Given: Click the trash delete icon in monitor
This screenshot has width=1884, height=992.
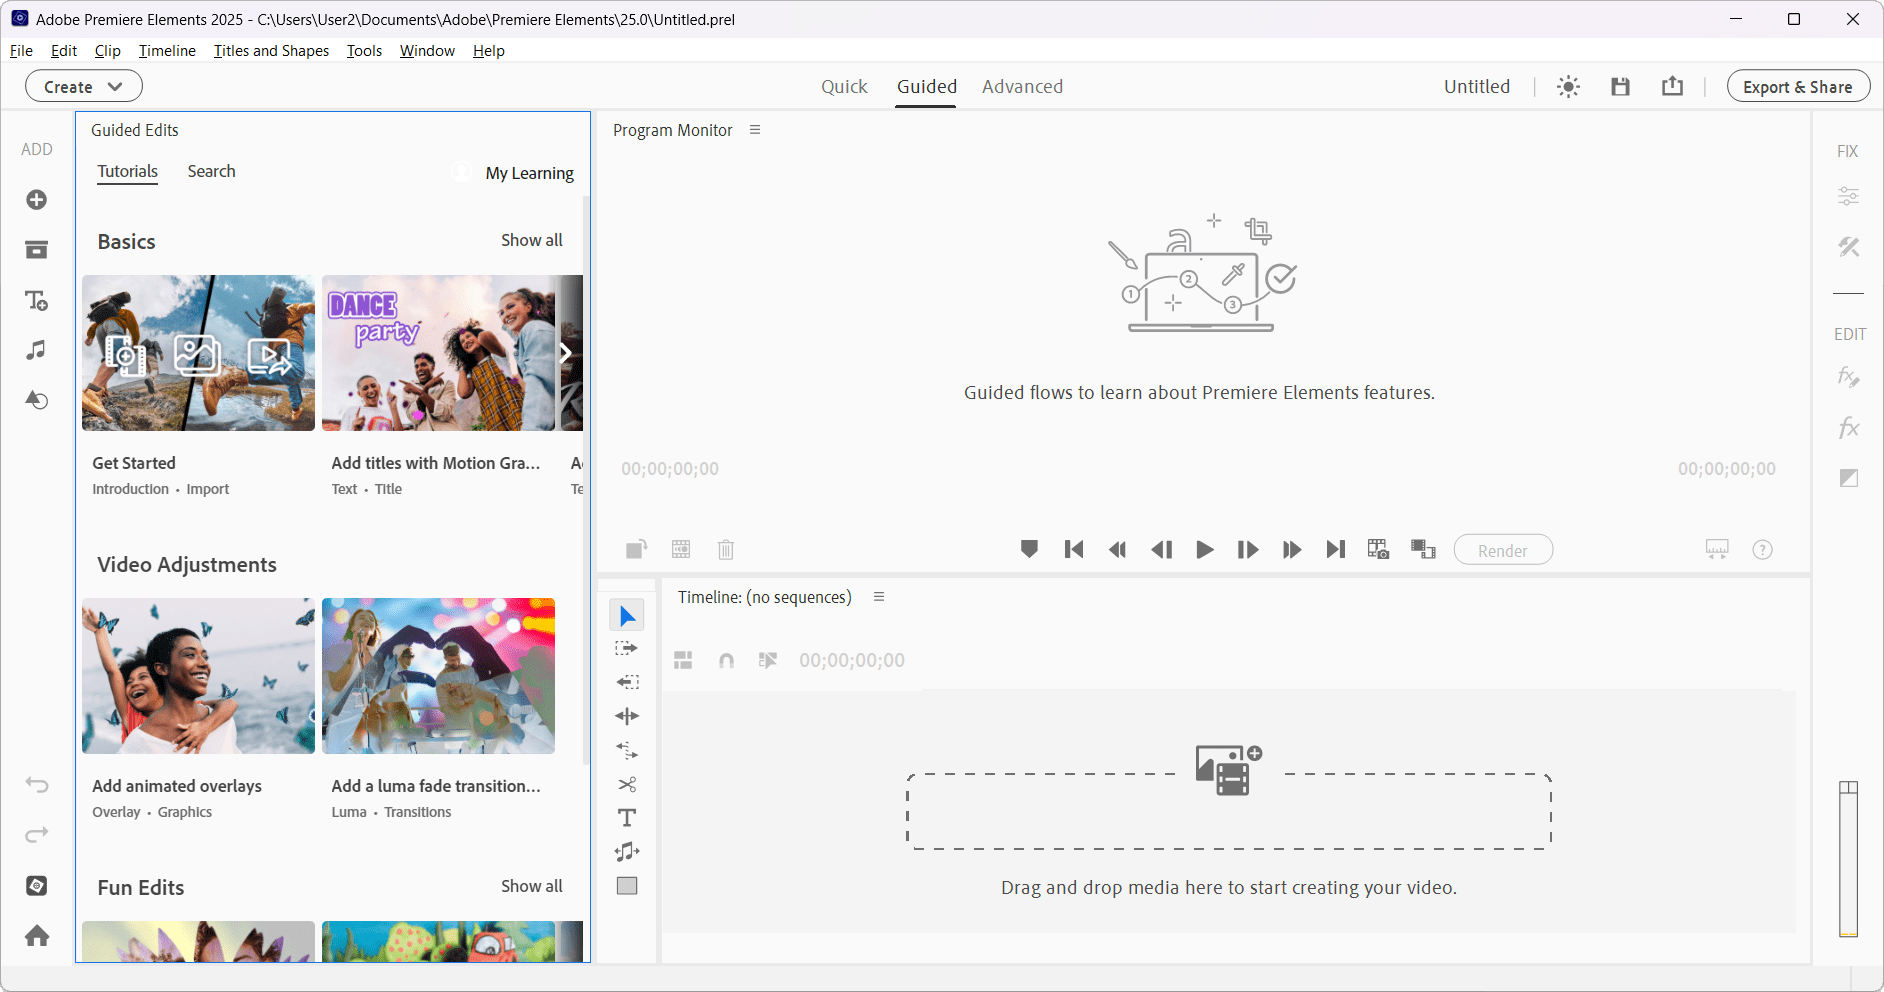Looking at the screenshot, I should 726,549.
